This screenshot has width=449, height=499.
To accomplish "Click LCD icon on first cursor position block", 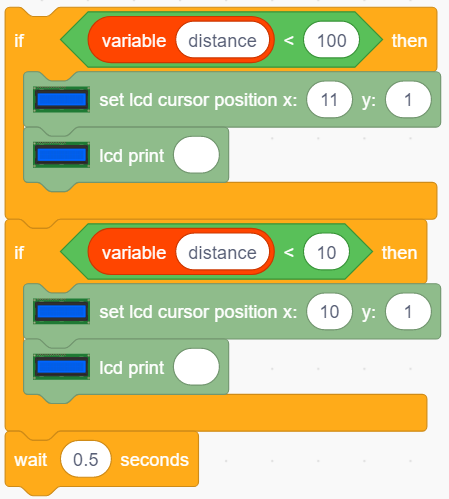I will click(61, 99).
